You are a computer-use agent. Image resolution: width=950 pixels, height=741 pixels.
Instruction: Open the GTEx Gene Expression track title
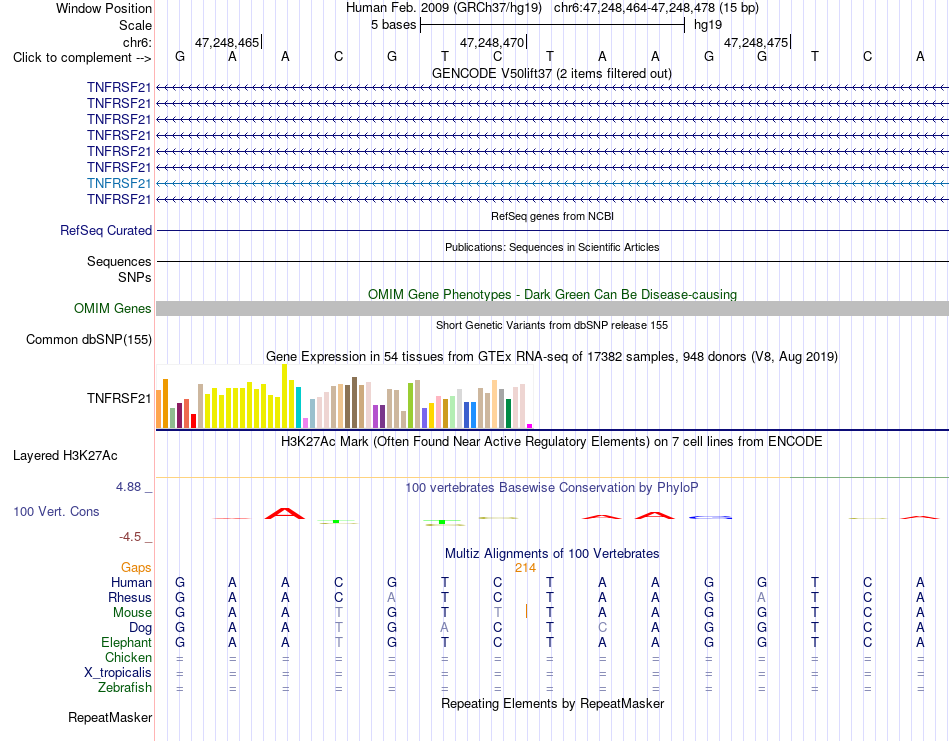552,356
